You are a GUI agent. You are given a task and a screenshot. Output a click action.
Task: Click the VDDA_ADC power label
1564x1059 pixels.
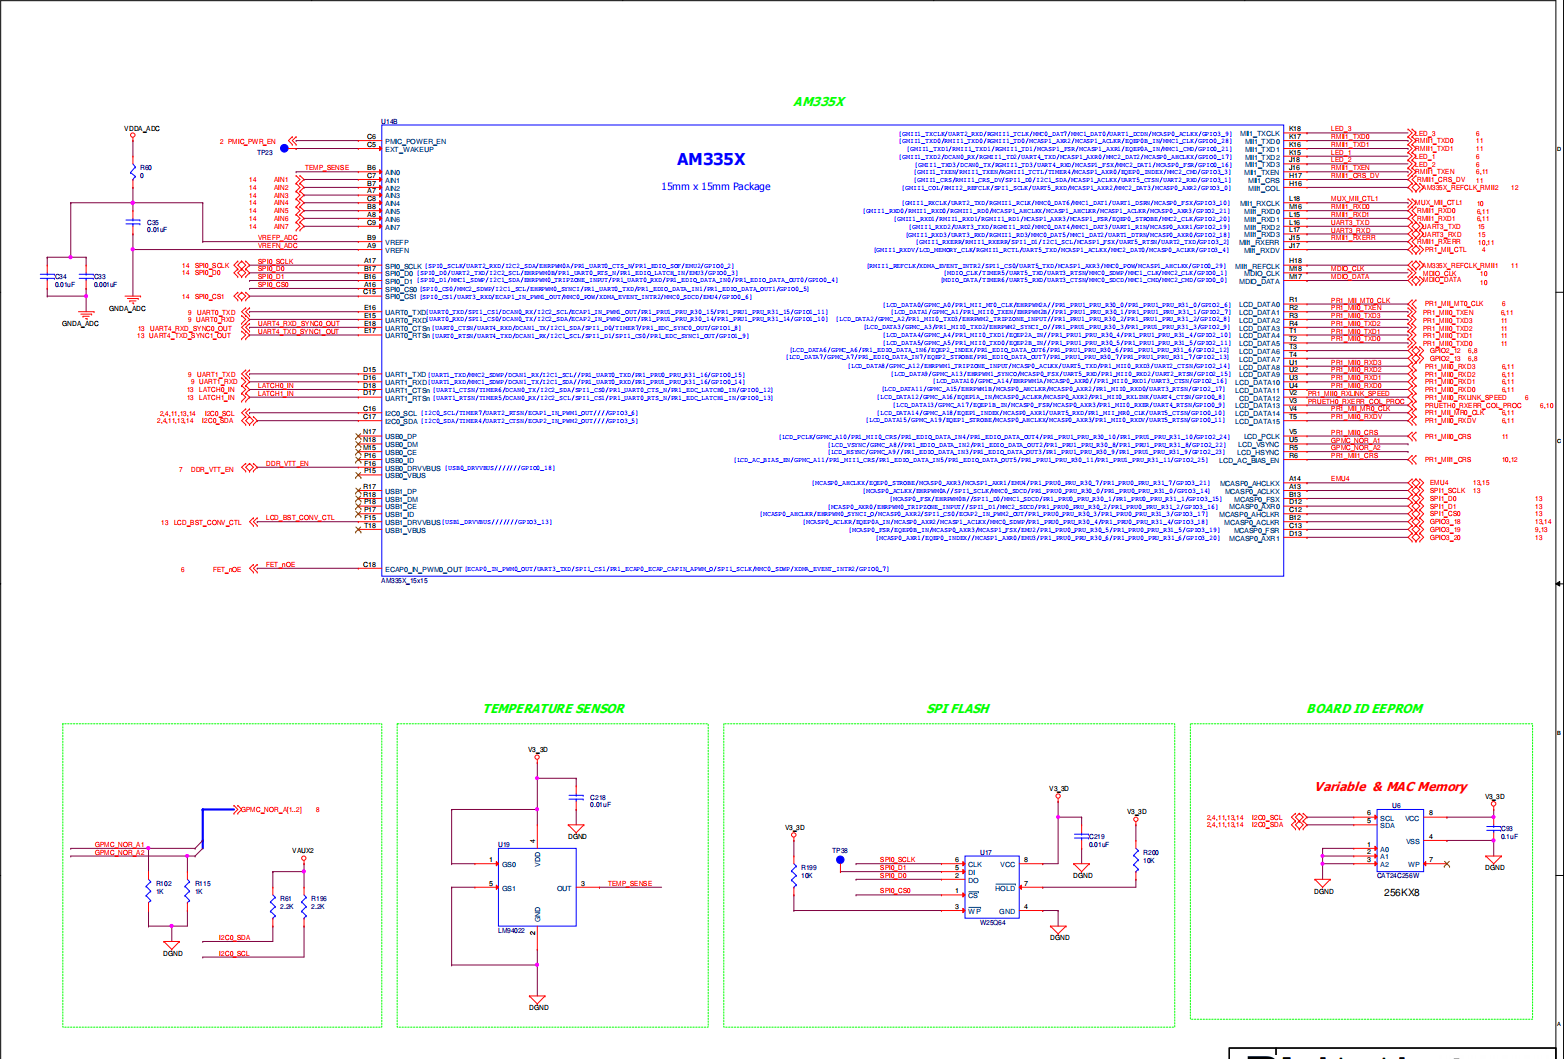click(x=142, y=129)
